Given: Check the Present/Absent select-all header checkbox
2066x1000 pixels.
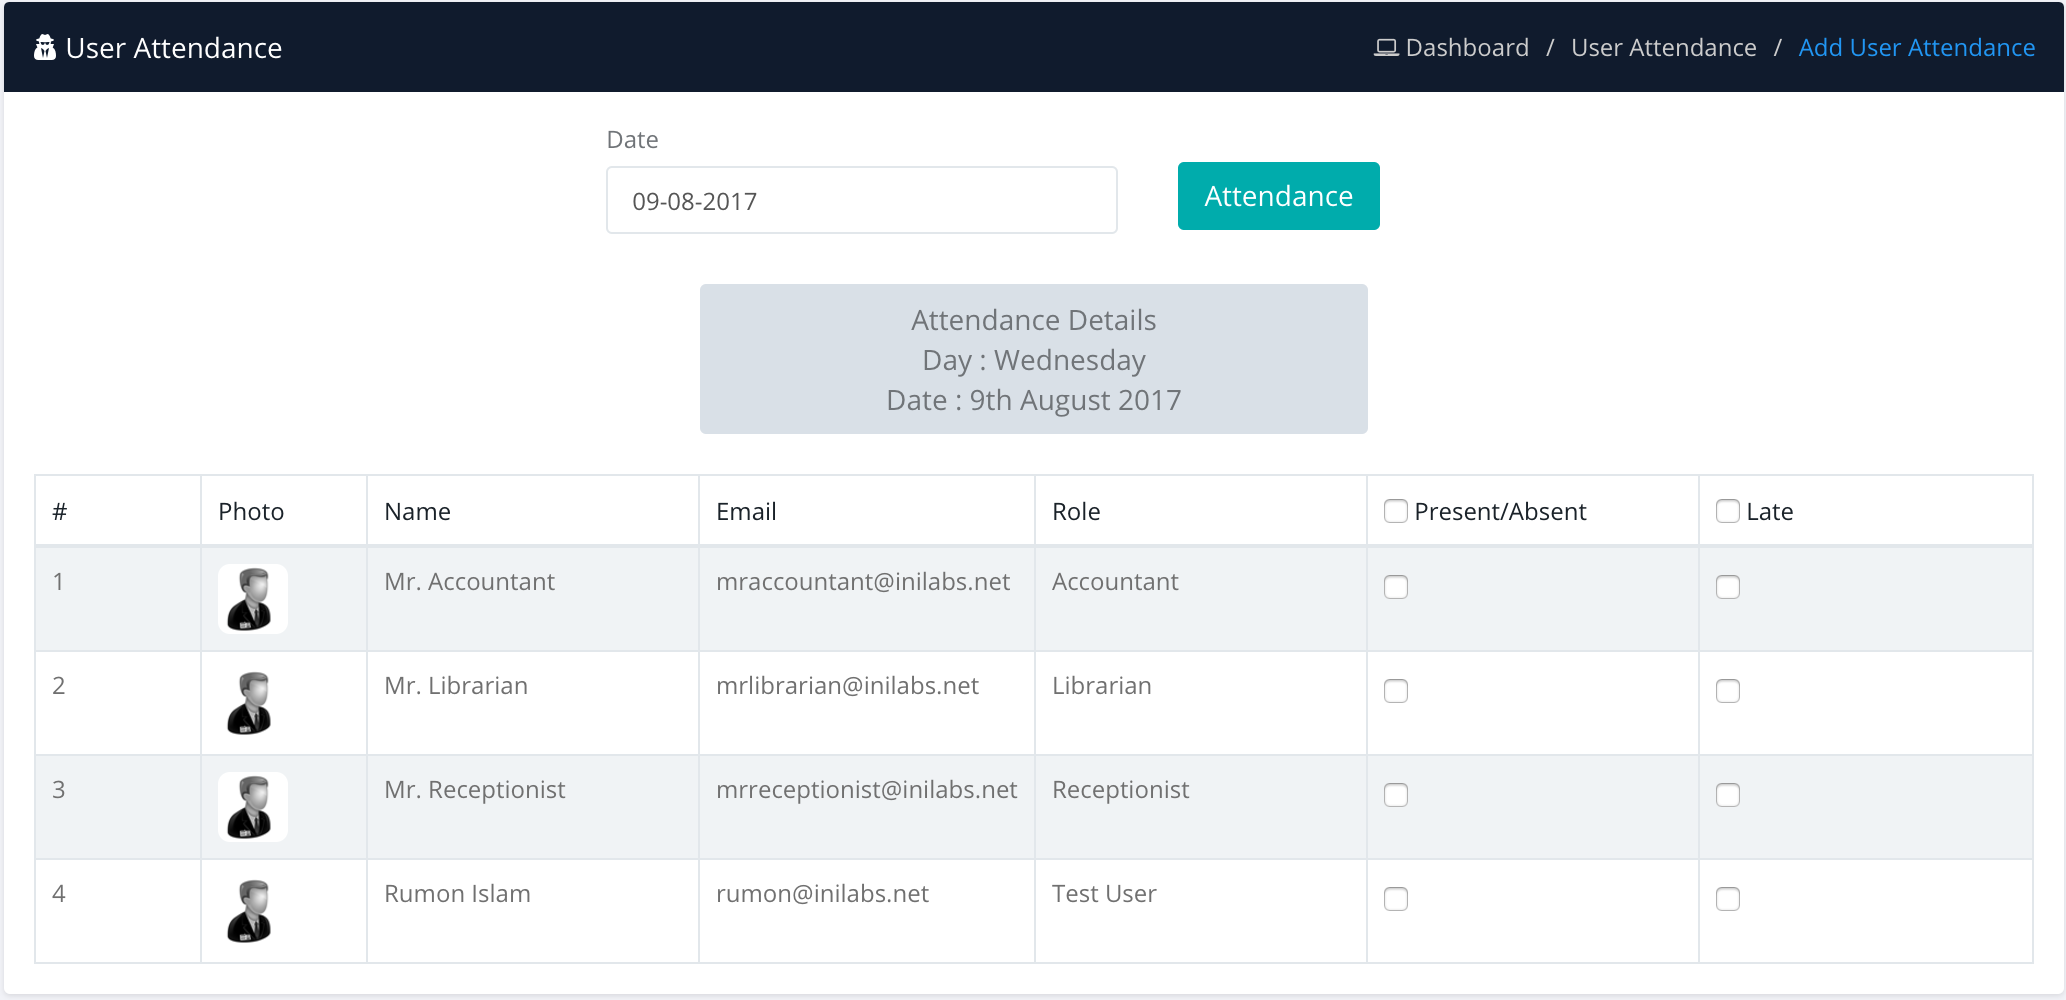Looking at the screenshot, I should (1396, 511).
